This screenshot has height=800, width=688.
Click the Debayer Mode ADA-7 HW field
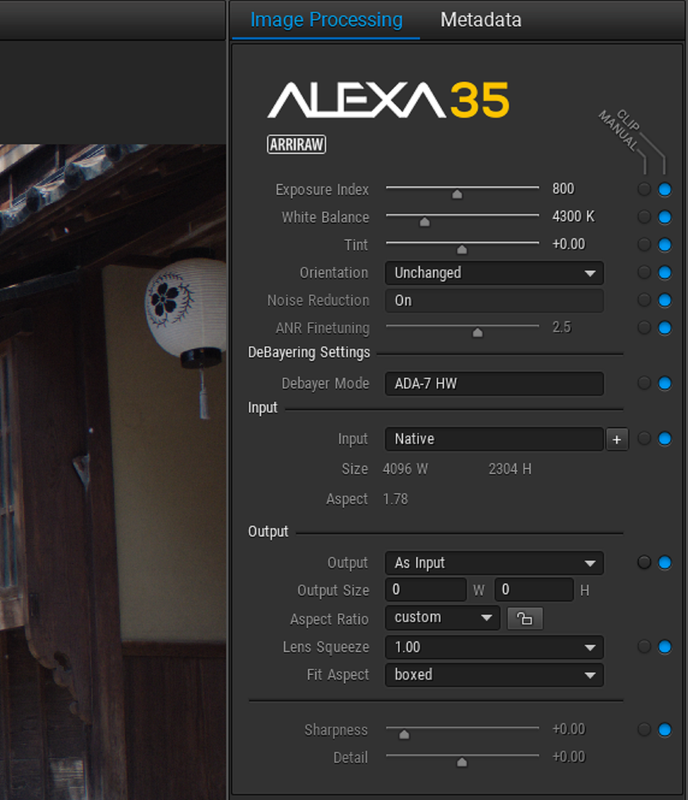click(x=494, y=384)
